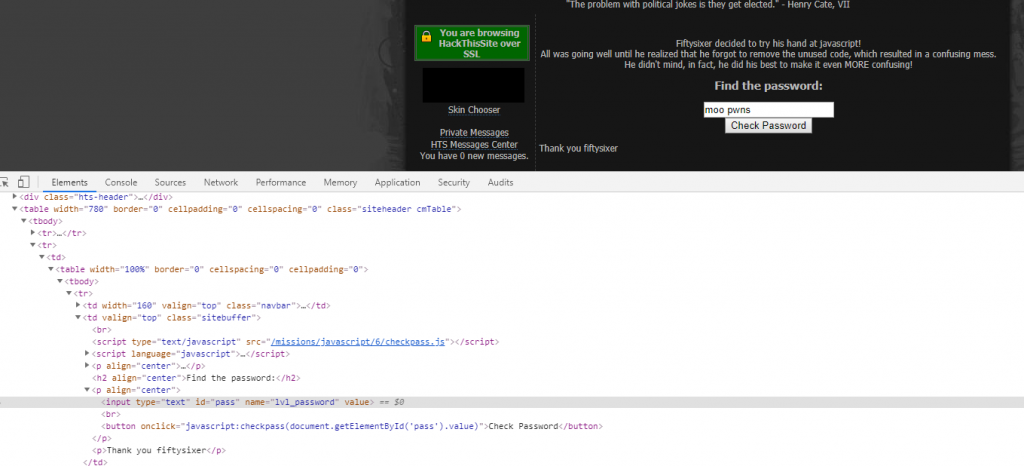
Task: Collapse the open p align center node
Action: pos(88,390)
